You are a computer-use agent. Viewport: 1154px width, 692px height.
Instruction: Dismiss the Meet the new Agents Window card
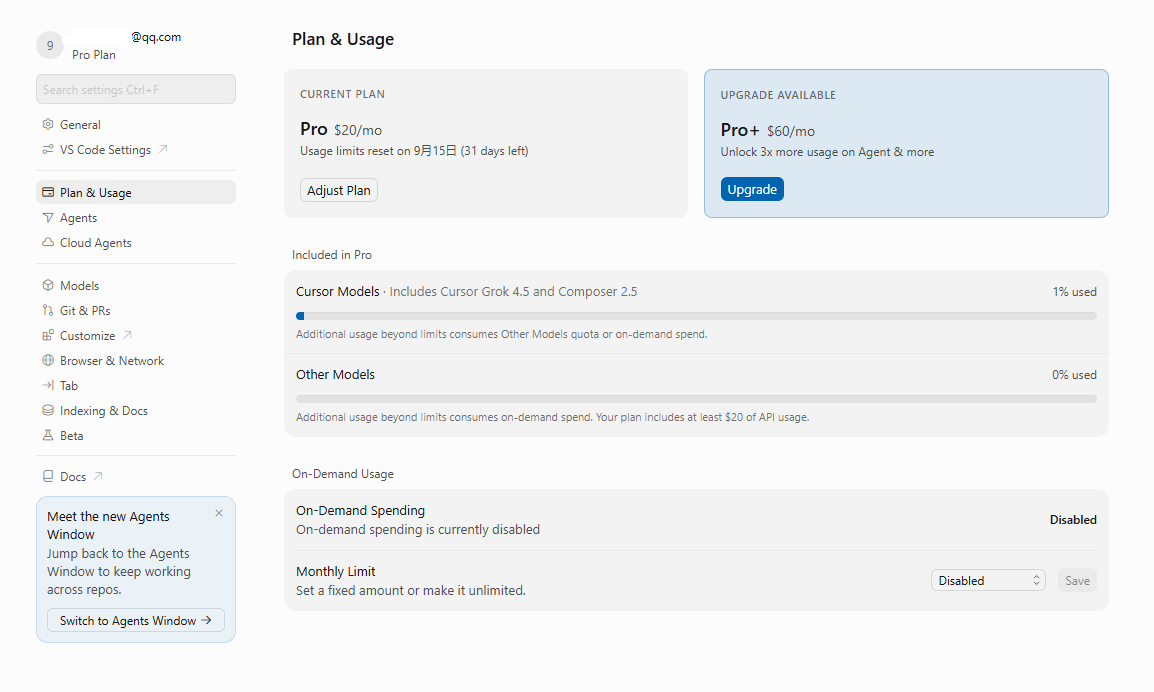pyautogui.click(x=219, y=513)
